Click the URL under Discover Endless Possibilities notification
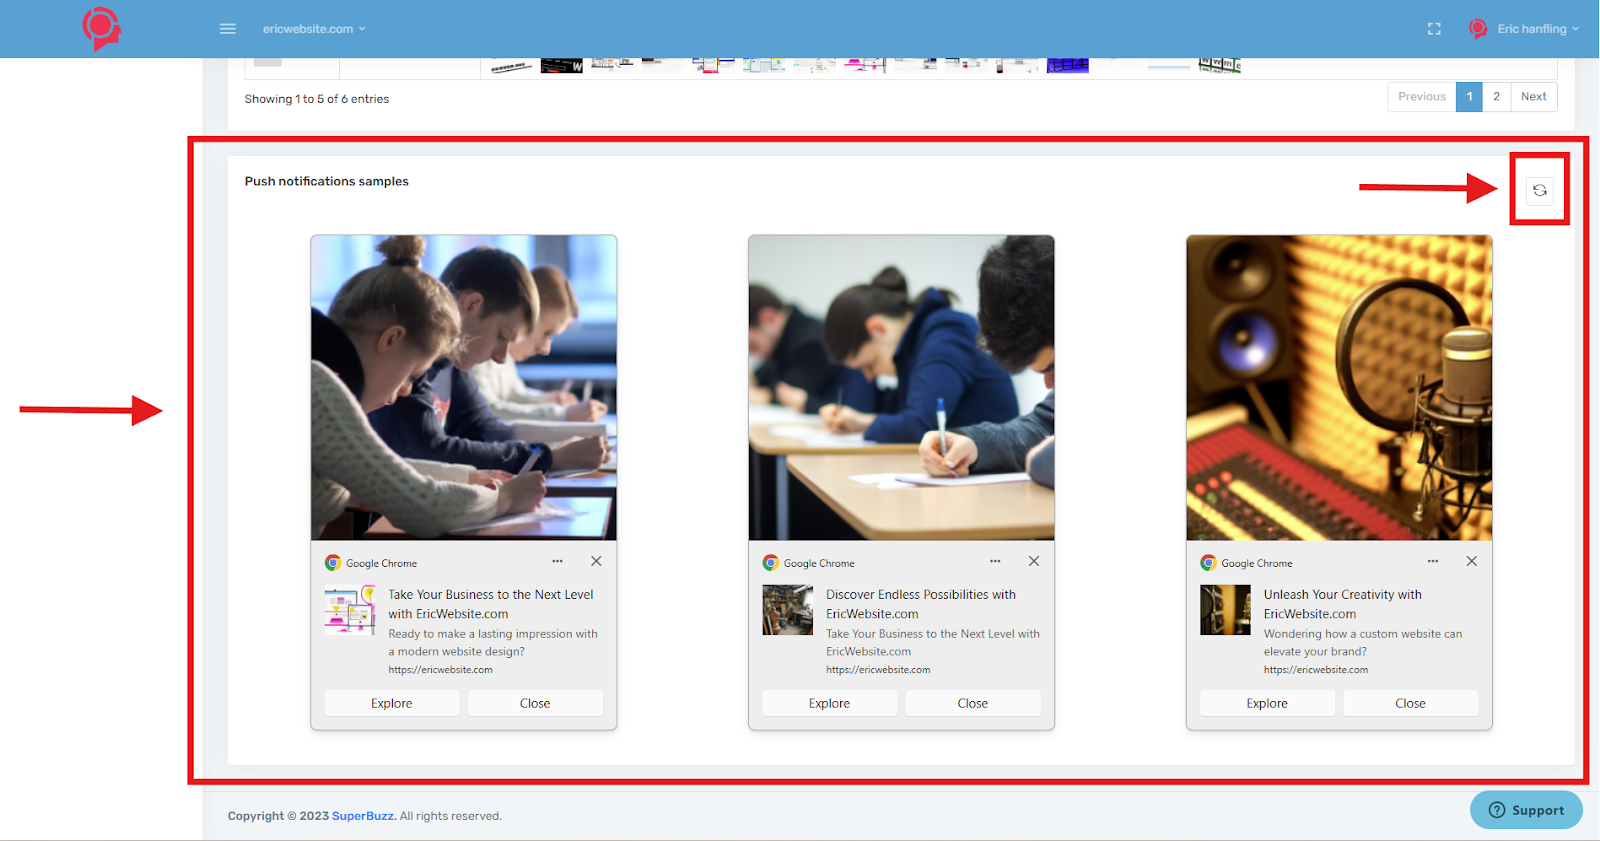The height and width of the screenshot is (841, 1600). [x=878, y=670]
